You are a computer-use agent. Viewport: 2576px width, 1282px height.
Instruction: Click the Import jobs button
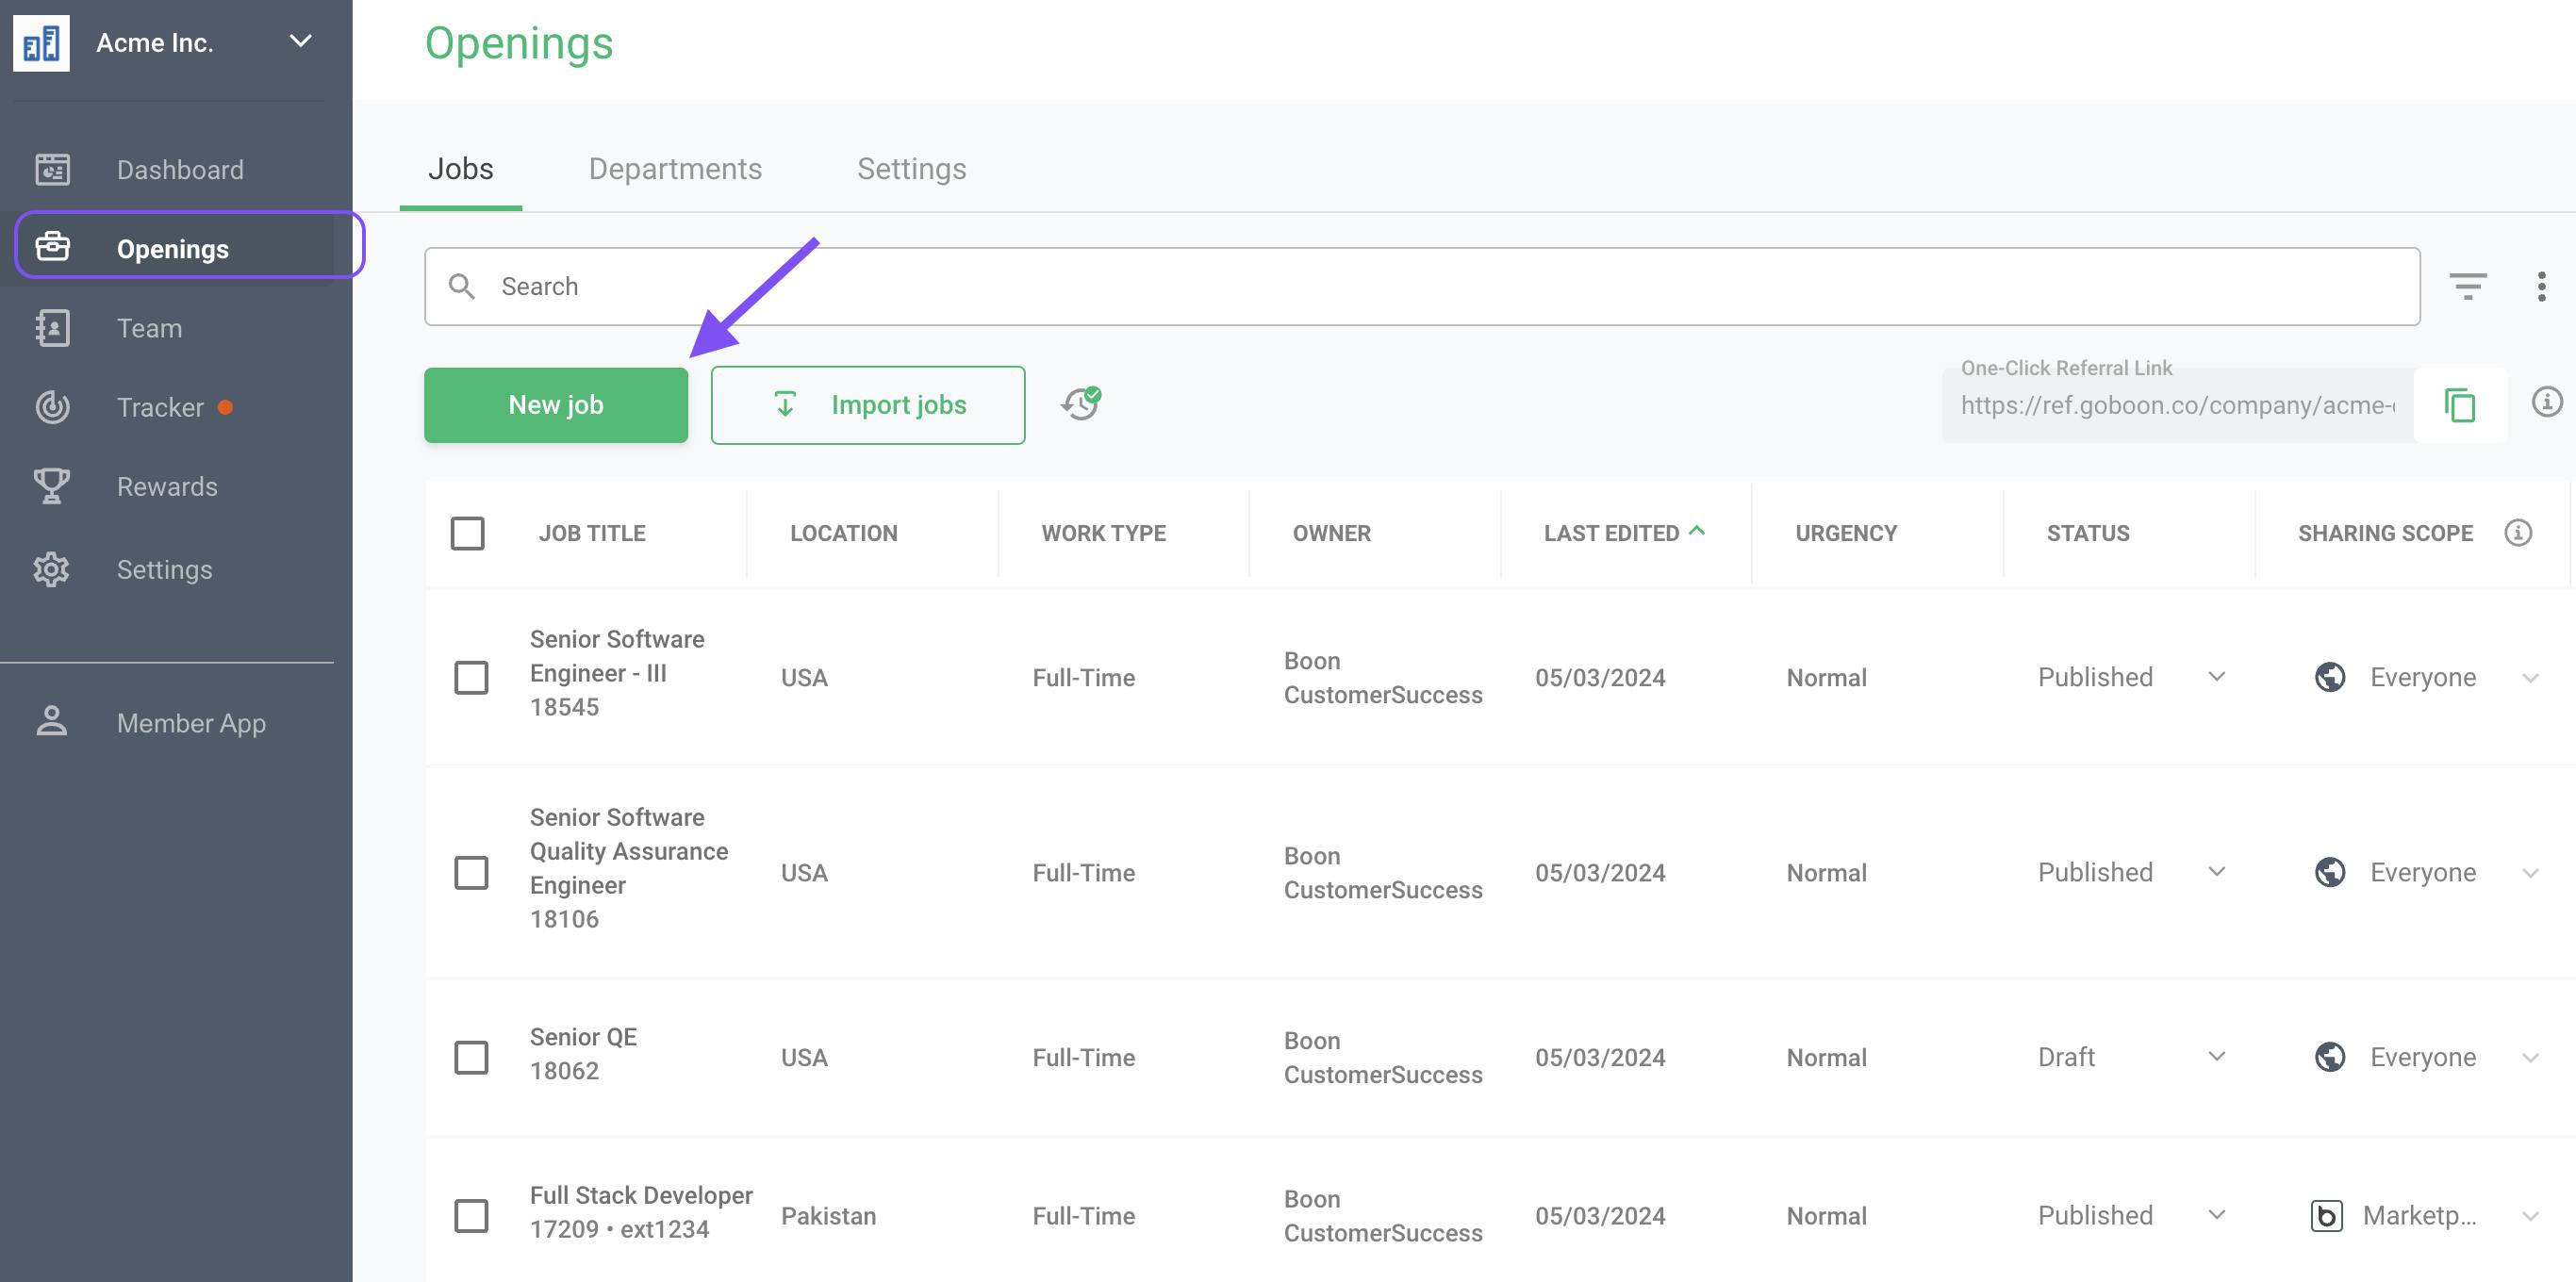tap(868, 405)
